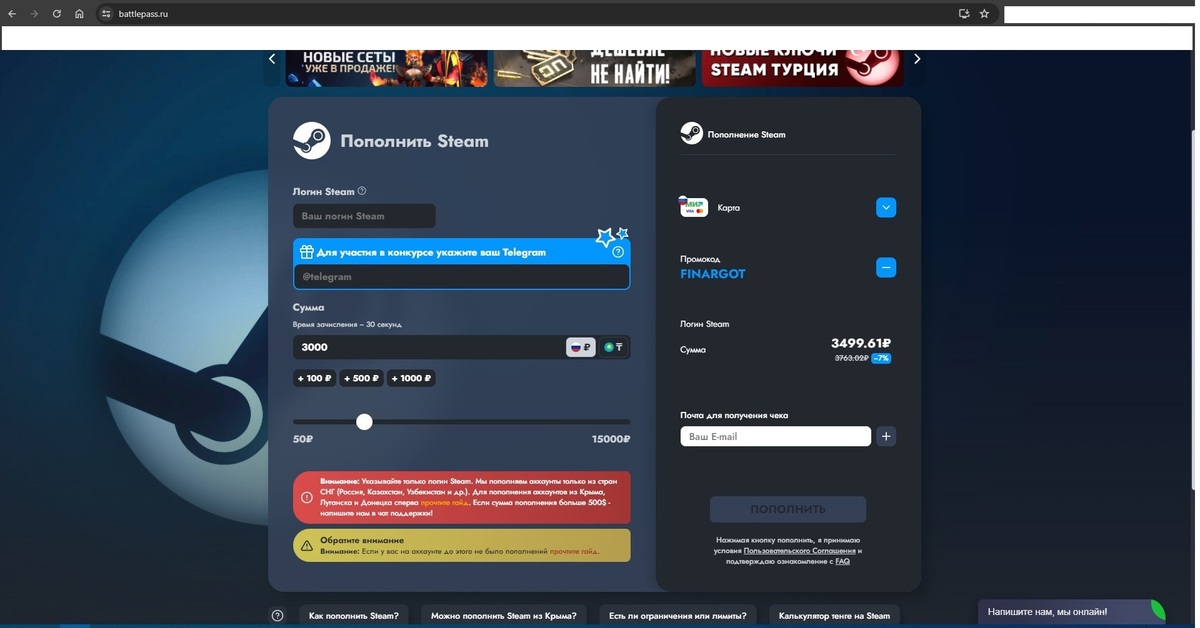Viewport: 1200px width, 628px height.
Task: Bookmark this page with the star icon
Action: pos(984,14)
